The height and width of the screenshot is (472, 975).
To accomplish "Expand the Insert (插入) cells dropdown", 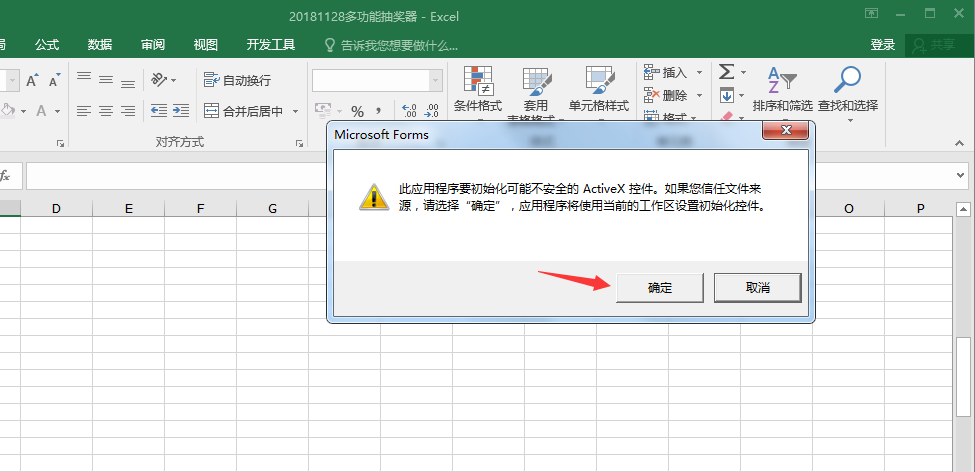I will click(699, 73).
